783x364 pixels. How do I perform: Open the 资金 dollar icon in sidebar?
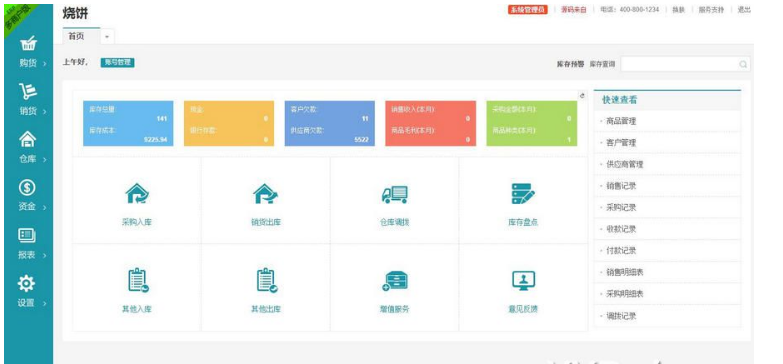pyautogui.click(x=27, y=187)
